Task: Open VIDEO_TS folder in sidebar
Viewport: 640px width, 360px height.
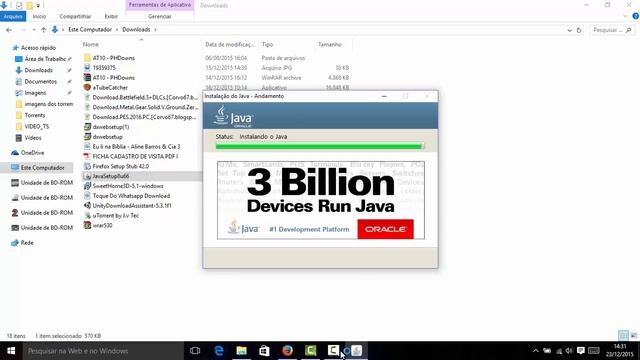Action: coord(36,127)
